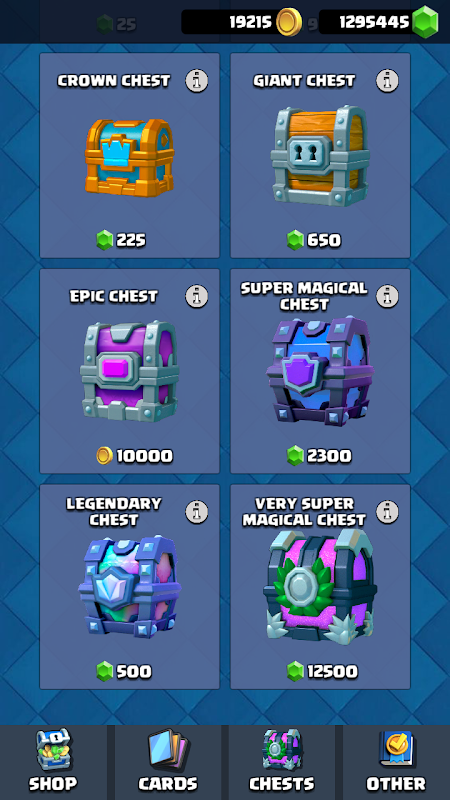Open the Other tab
450x800 pixels.
tap(396, 762)
